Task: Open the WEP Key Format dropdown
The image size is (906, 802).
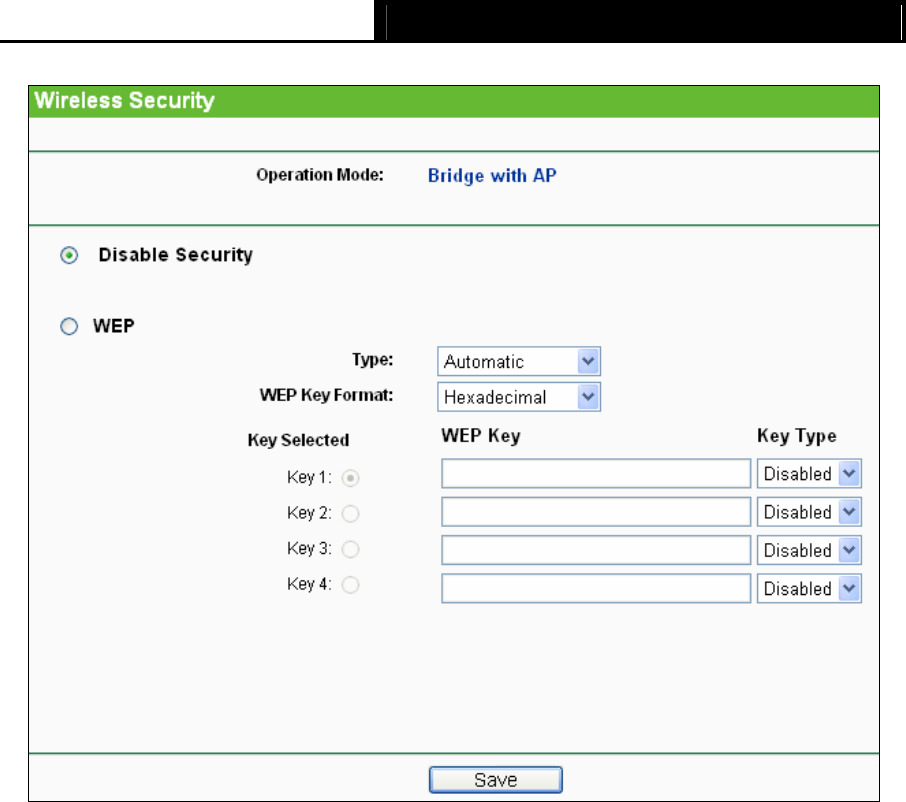Action: pyautogui.click(x=519, y=397)
